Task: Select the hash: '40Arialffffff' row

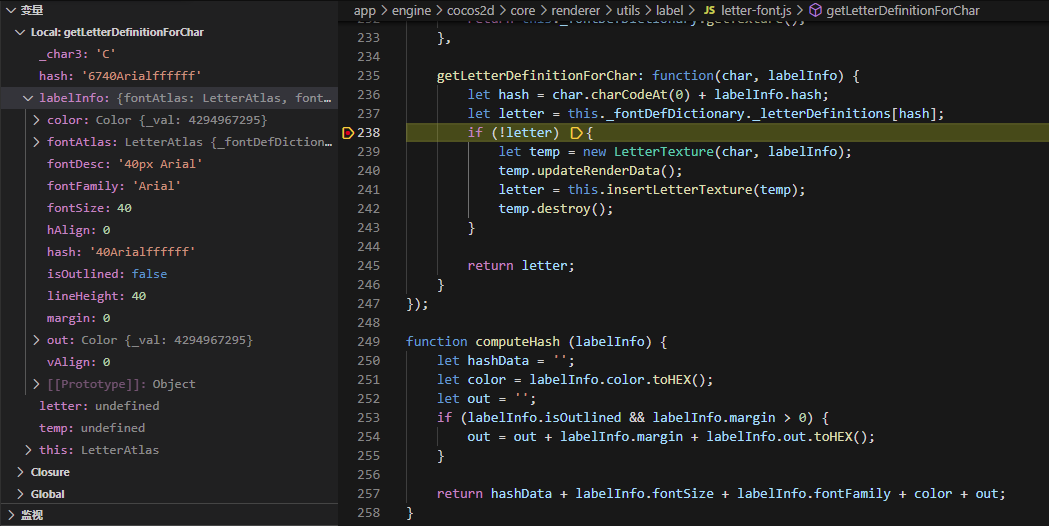Action: click(169, 252)
